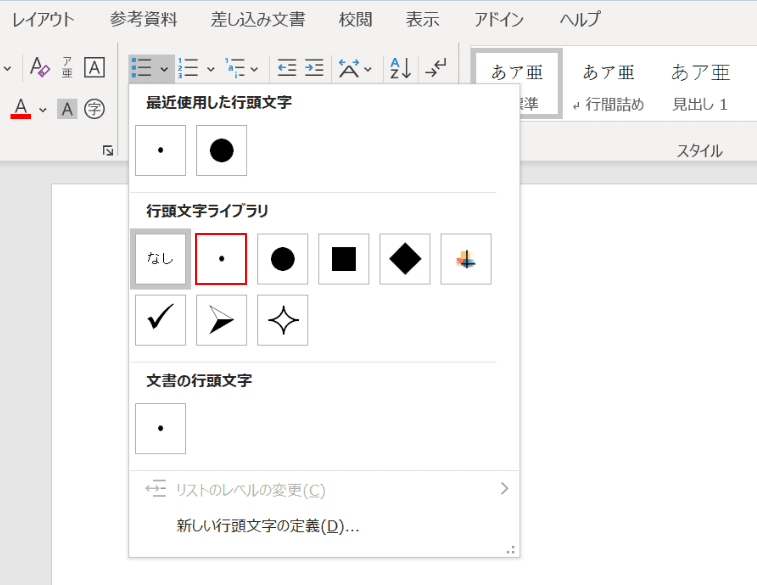This screenshot has height=585, width=757.
Task: Open the Asian layout dropdown arrow
Action: pyautogui.click(x=368, y=69)
